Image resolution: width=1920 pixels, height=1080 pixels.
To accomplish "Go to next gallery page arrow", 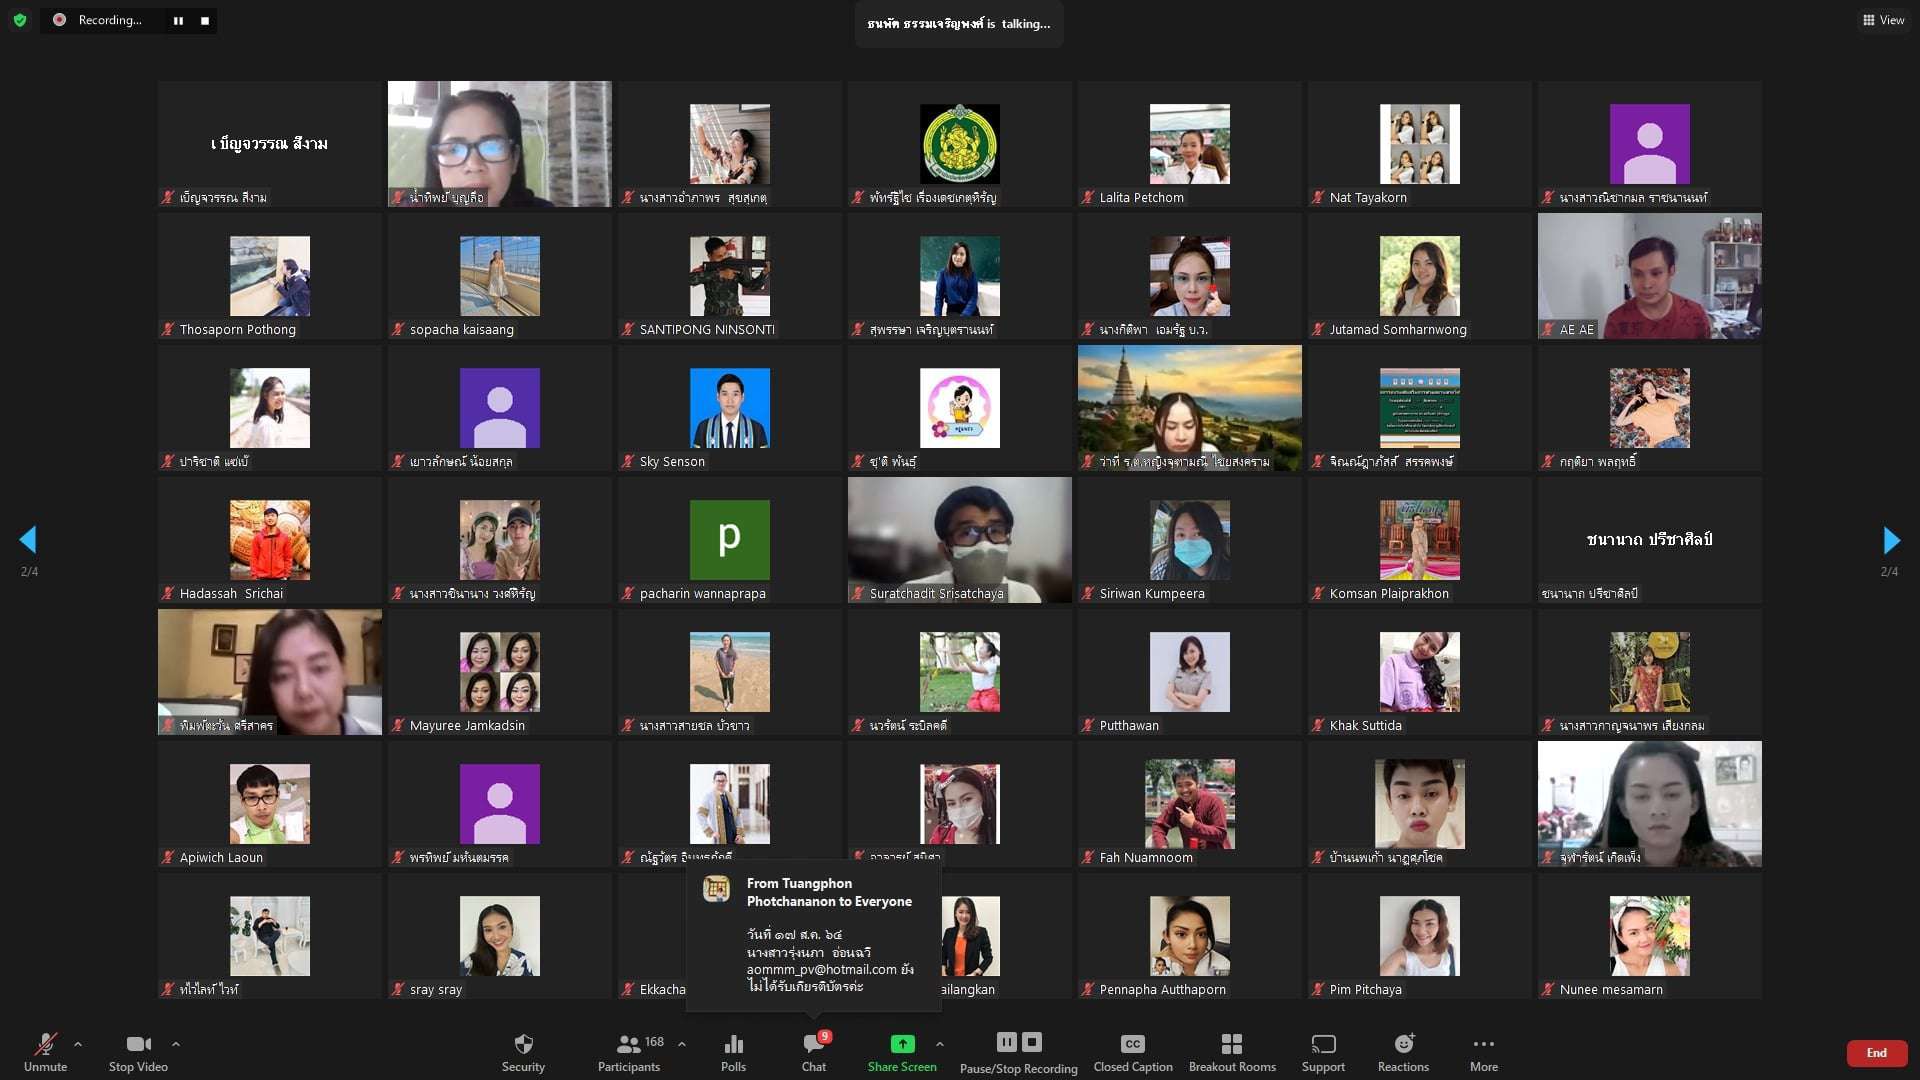I will (x=1890, y=540).
